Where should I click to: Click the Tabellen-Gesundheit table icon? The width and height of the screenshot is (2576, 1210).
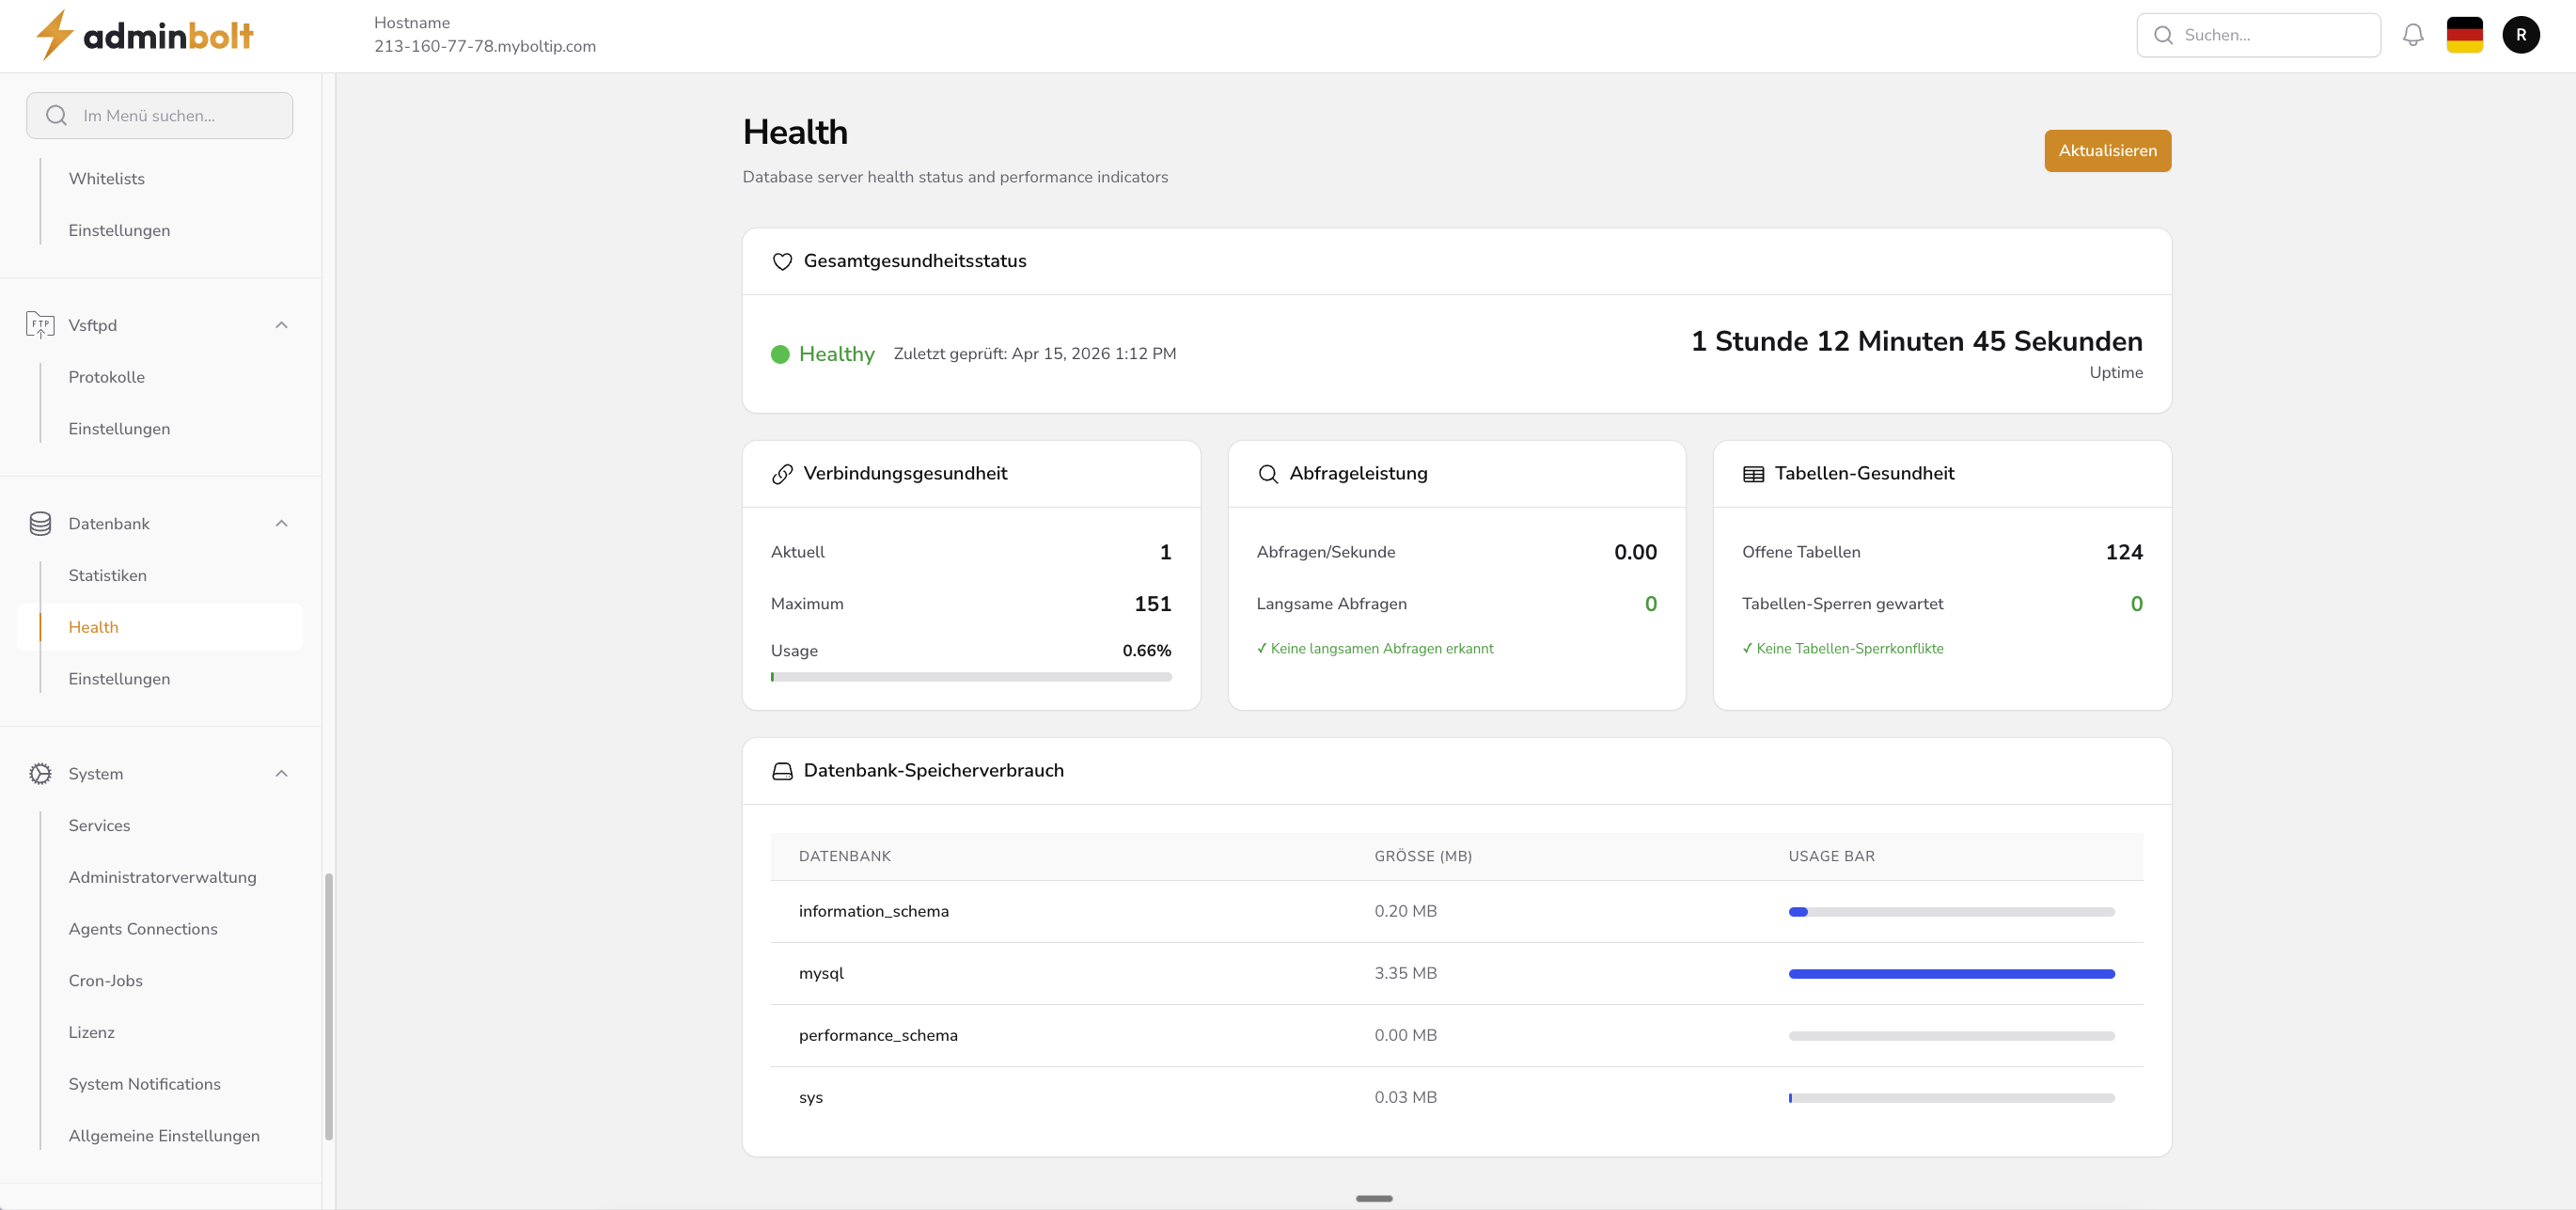click(x=1753, y=473)
